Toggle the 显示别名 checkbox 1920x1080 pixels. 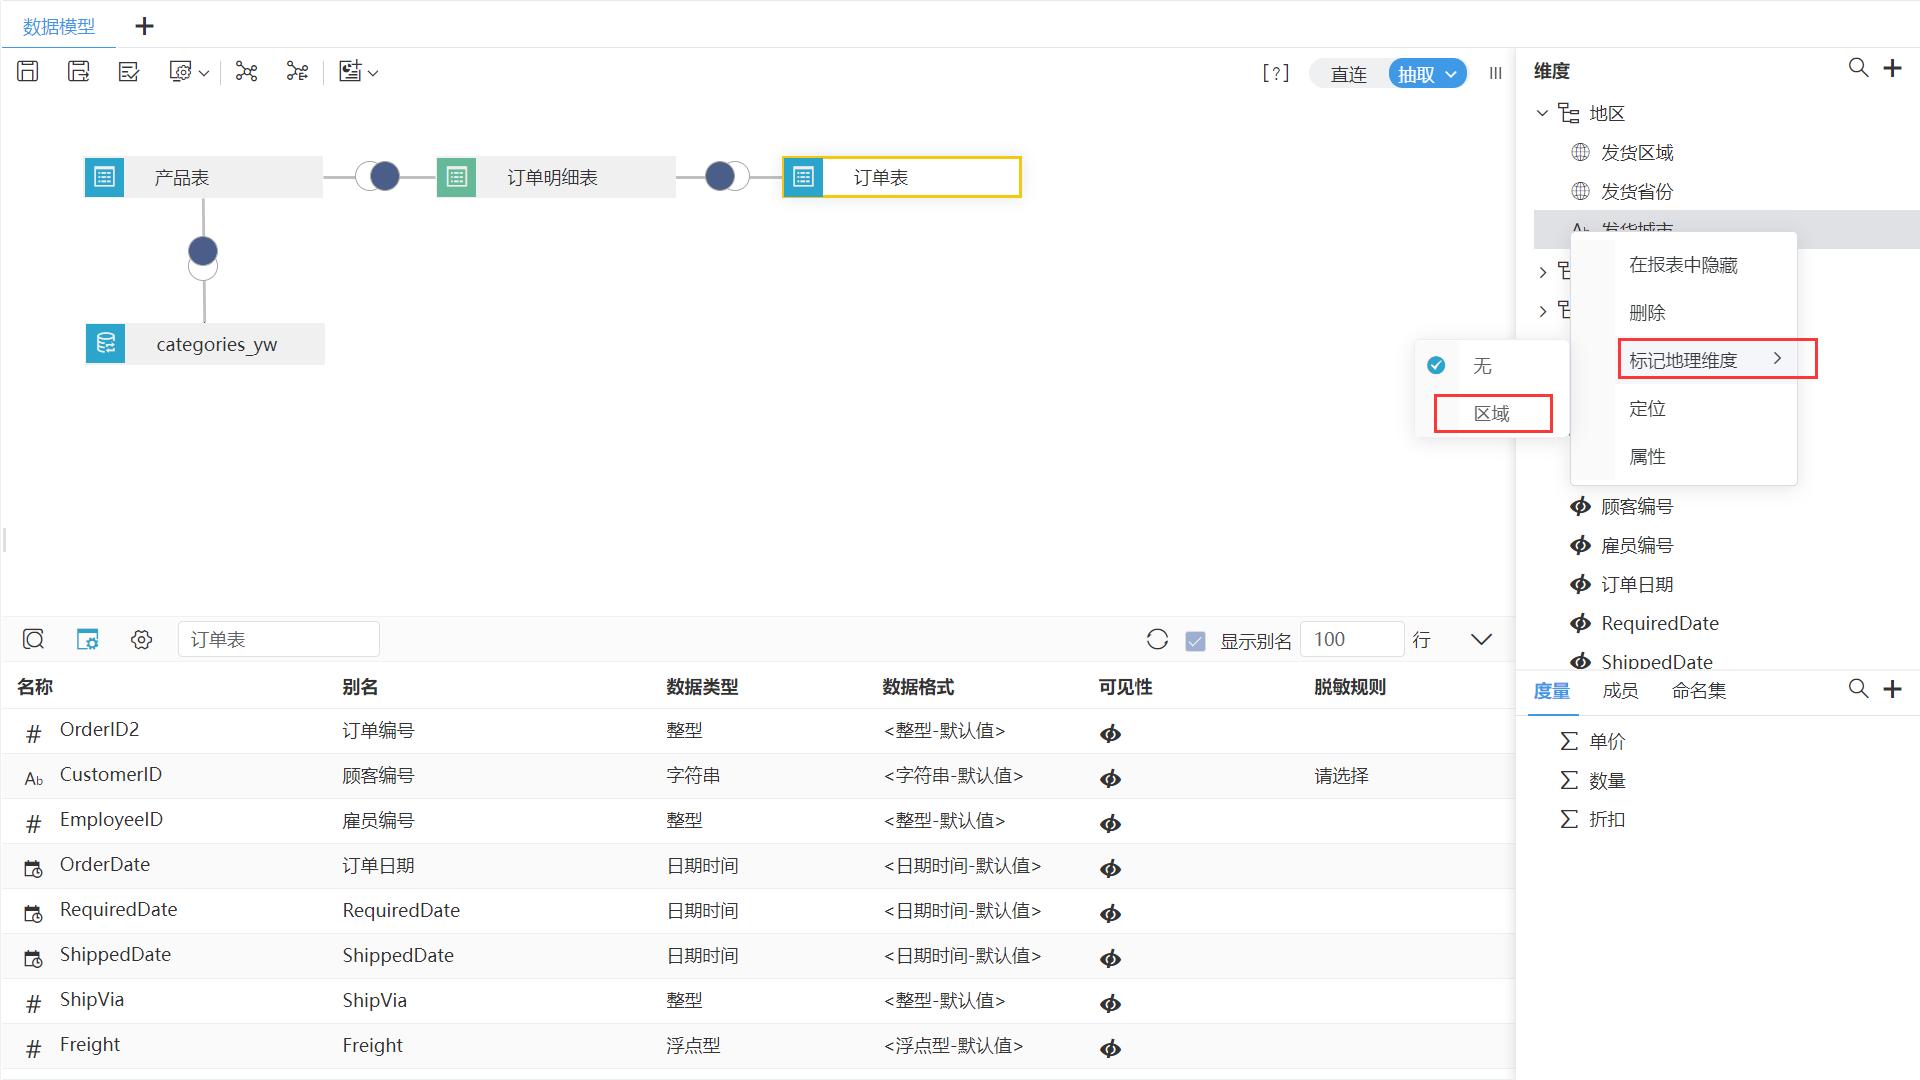1195,639
